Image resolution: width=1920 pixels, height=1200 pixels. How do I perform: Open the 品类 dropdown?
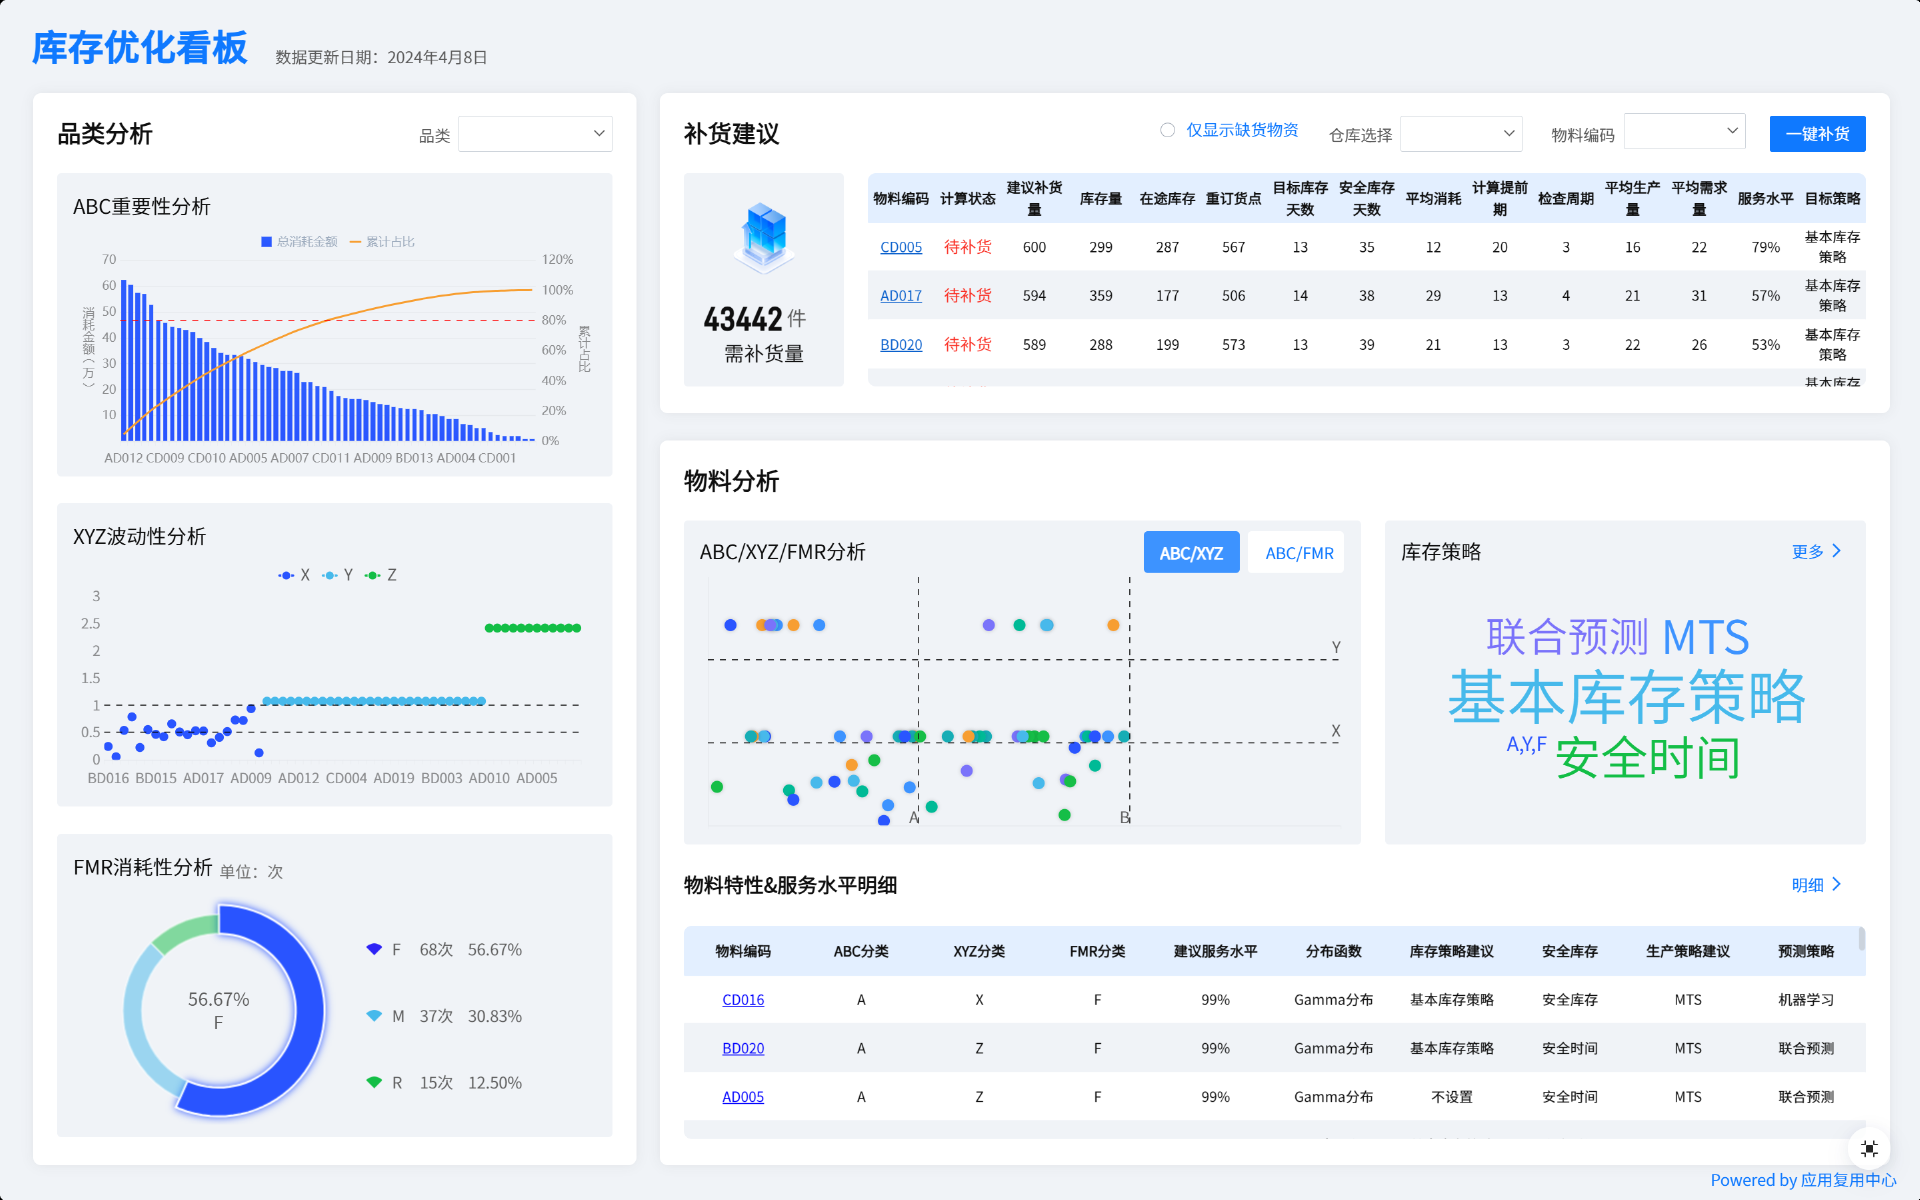535,134
